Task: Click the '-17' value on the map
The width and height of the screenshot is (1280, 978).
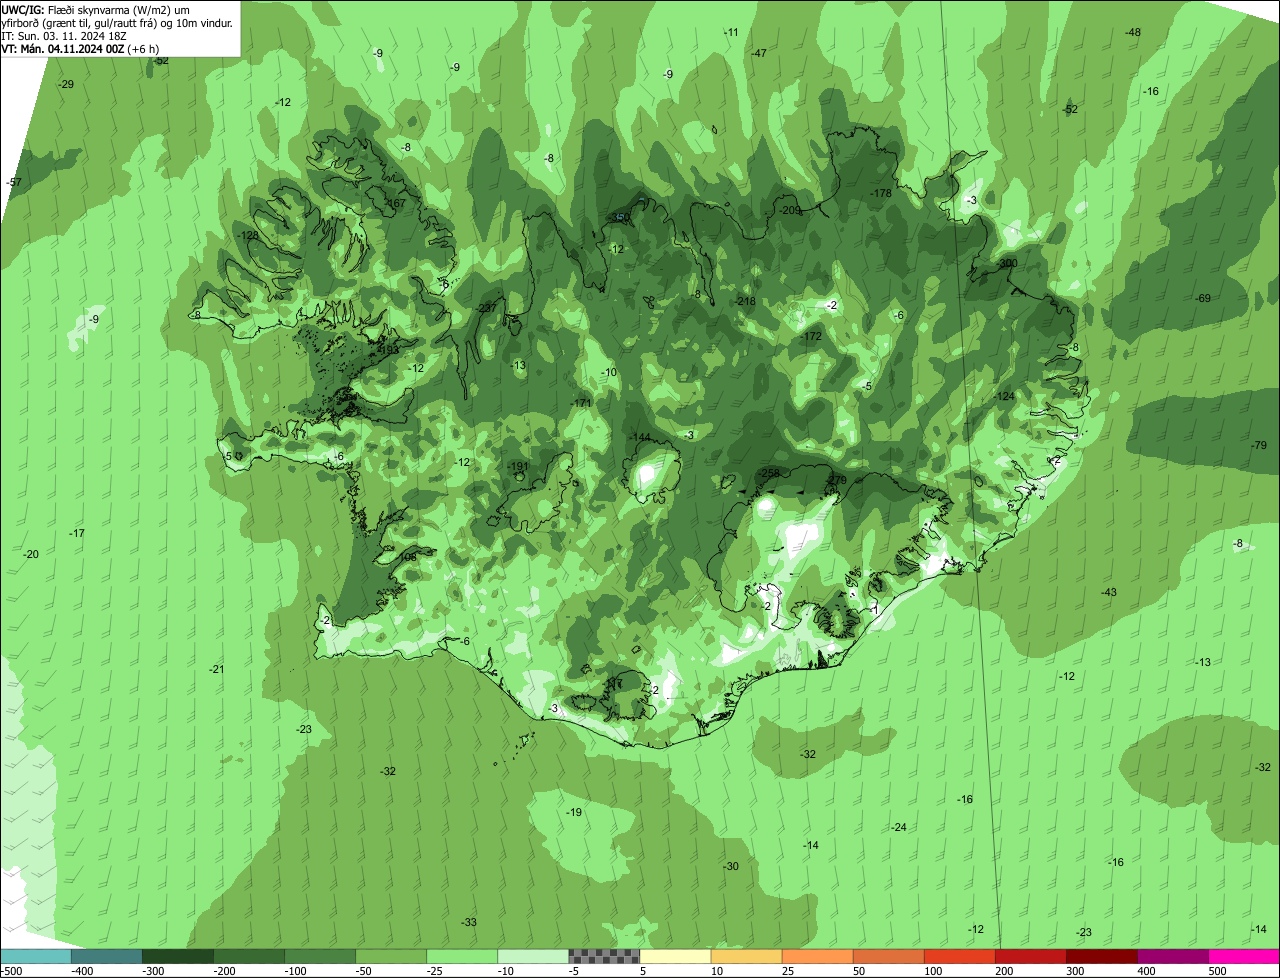Action: pyautogui.click(x=77, y=533)
